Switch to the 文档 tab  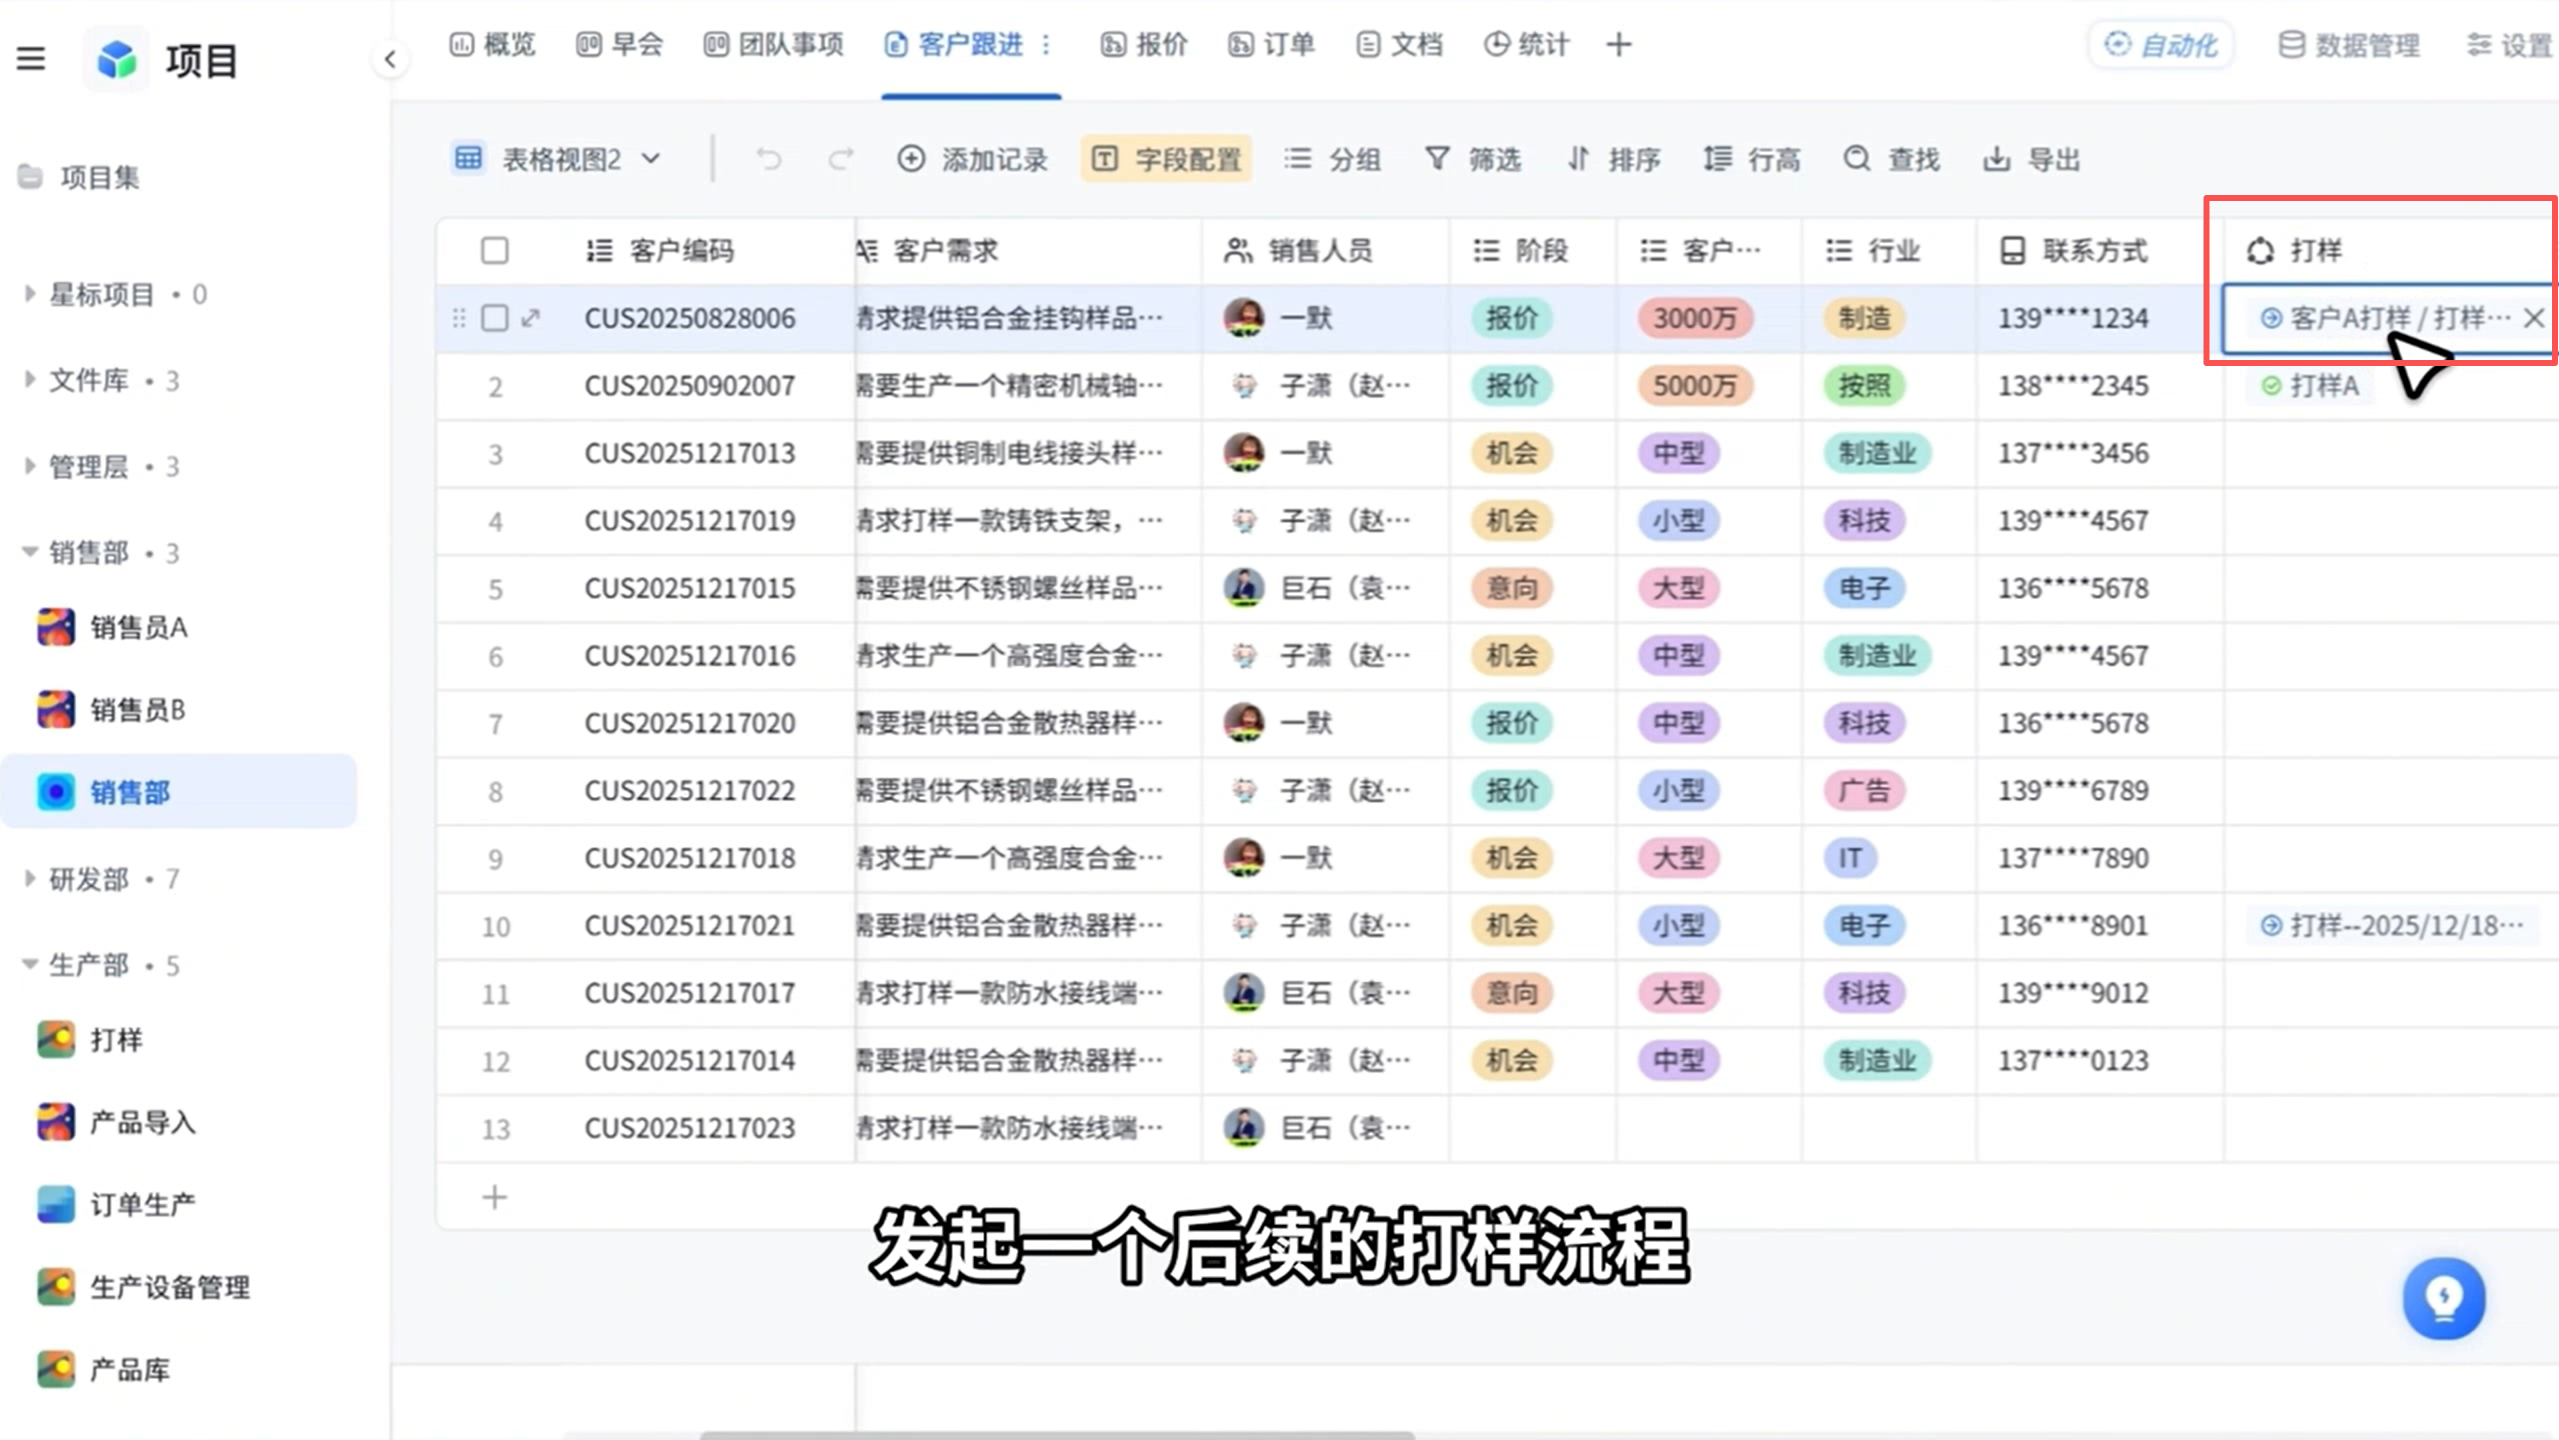(1399, 45)
